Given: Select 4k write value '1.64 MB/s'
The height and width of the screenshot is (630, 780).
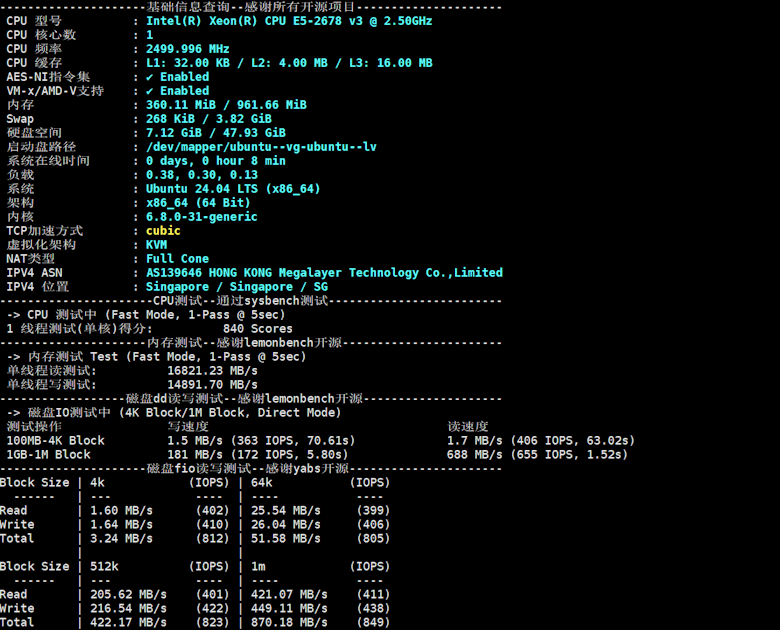Looking at the screenshot, I should 121,525.
